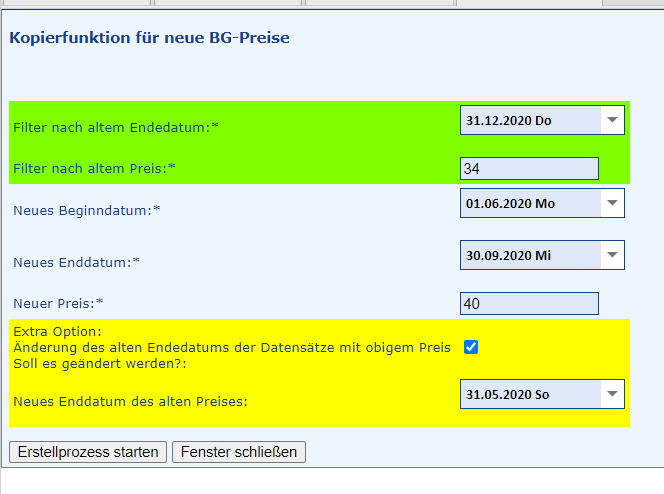Open the 'Neues Enddatum' dropdown arrow
The height and width of the screenshot is (494, 664).
(612, 255)
